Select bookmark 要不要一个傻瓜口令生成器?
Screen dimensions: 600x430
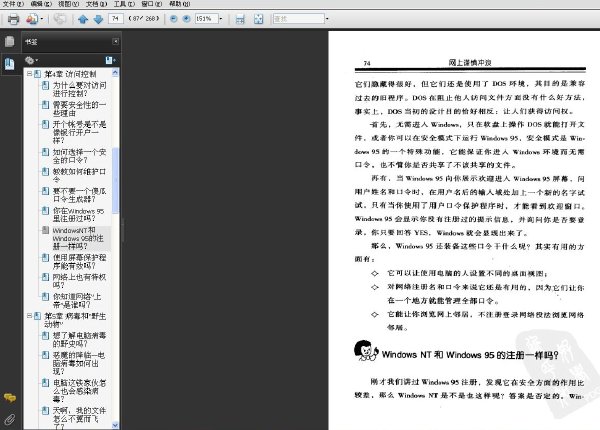coord(80,195)
